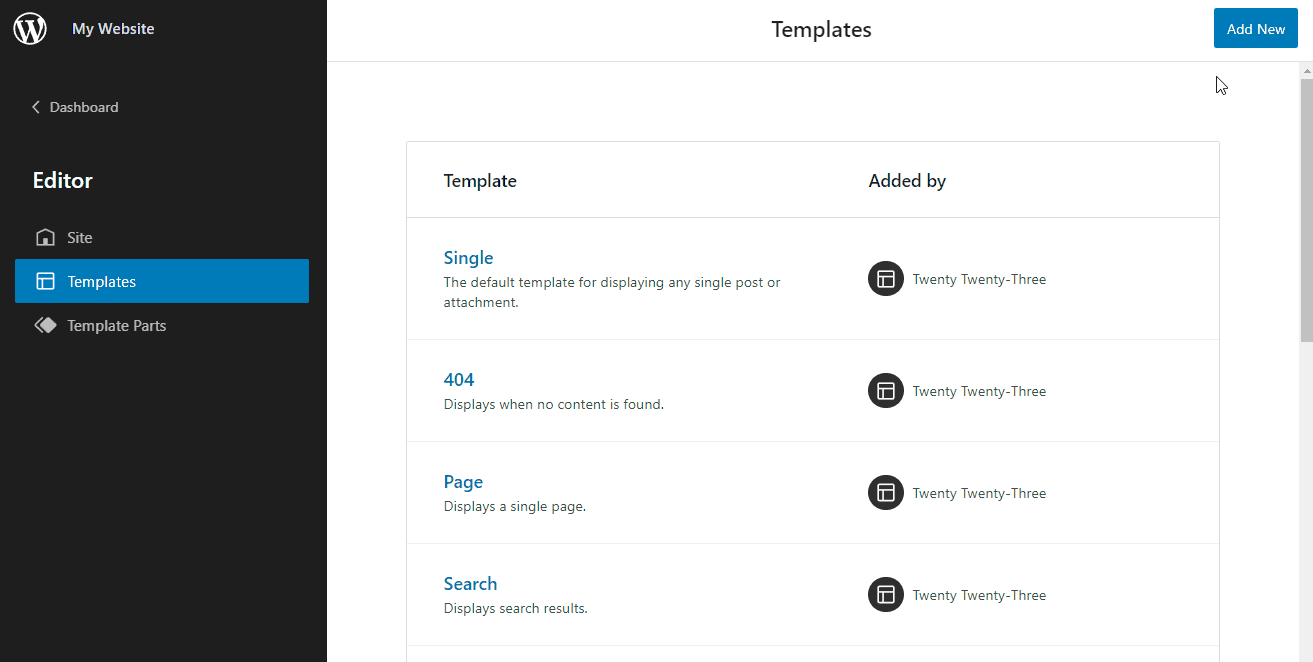Open the Site section from the sidebar
The image size is (1313, 662).
click(79, 237)
